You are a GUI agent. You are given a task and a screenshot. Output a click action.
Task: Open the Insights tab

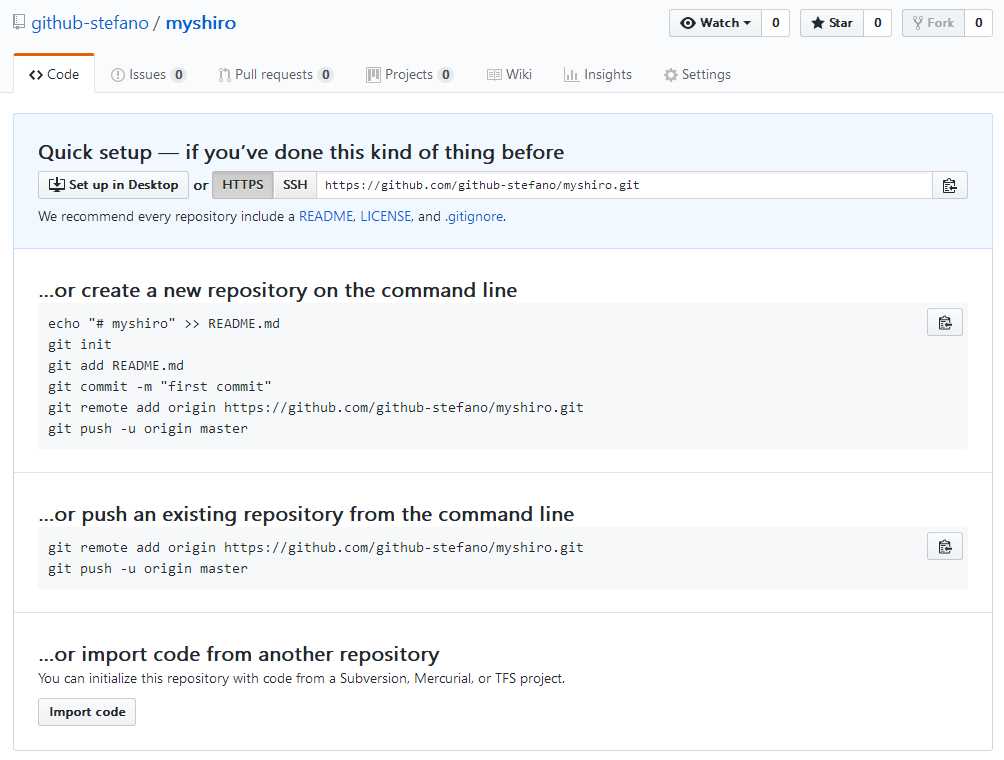pos(597,74)
